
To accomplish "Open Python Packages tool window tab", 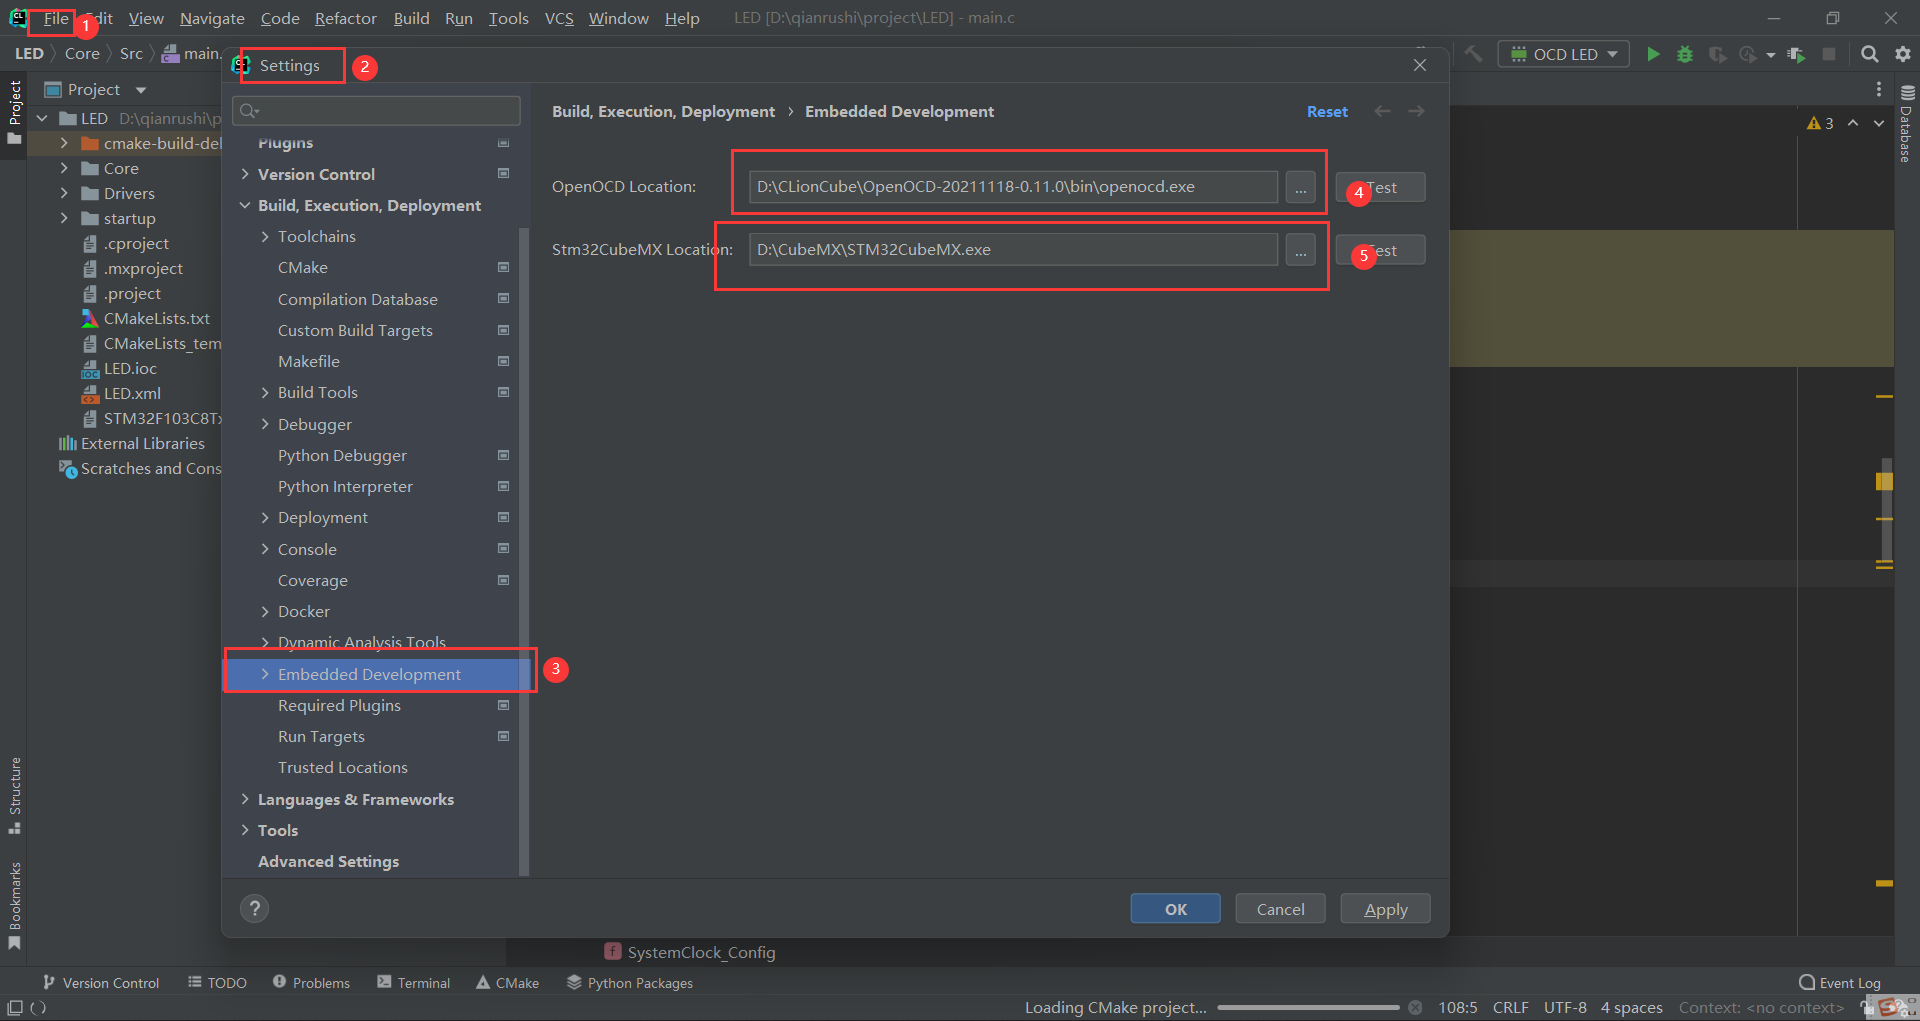I will pos(630,983).
